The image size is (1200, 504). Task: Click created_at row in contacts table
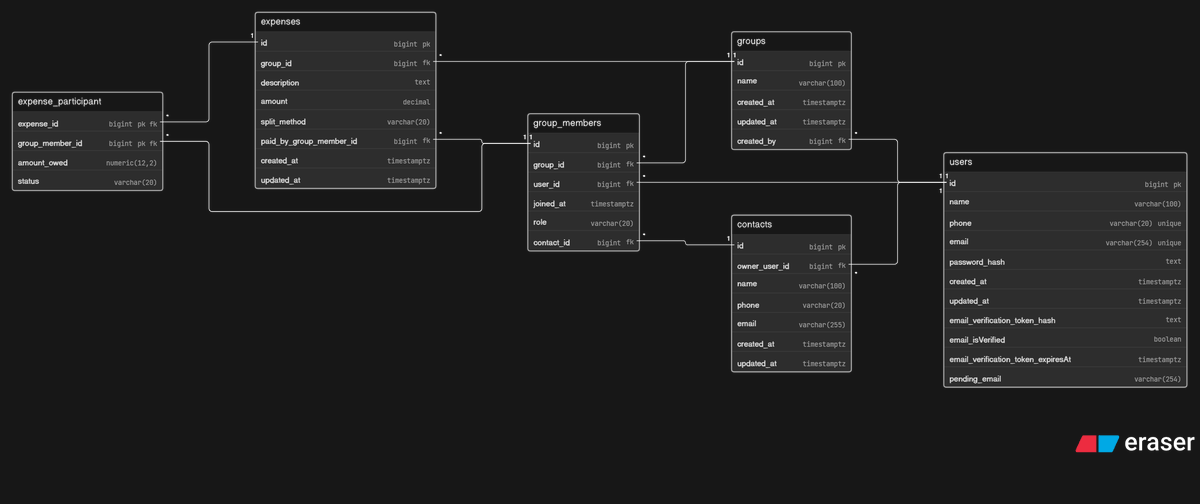791,344
